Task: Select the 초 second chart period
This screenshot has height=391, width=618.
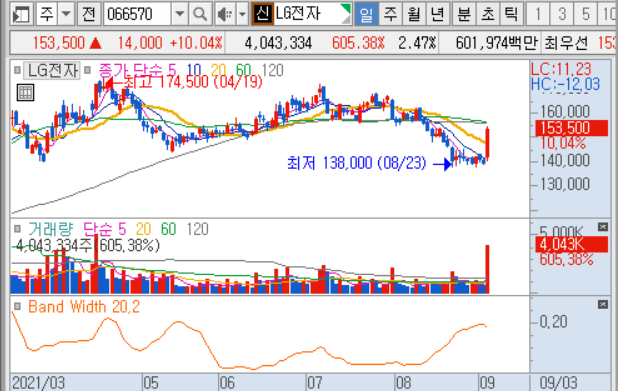Action: tap(488, 14)
